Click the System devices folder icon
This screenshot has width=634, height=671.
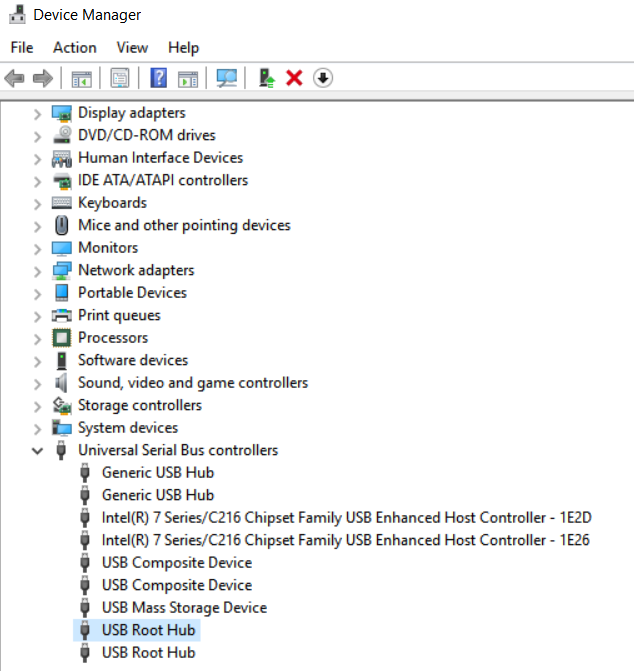62,428
